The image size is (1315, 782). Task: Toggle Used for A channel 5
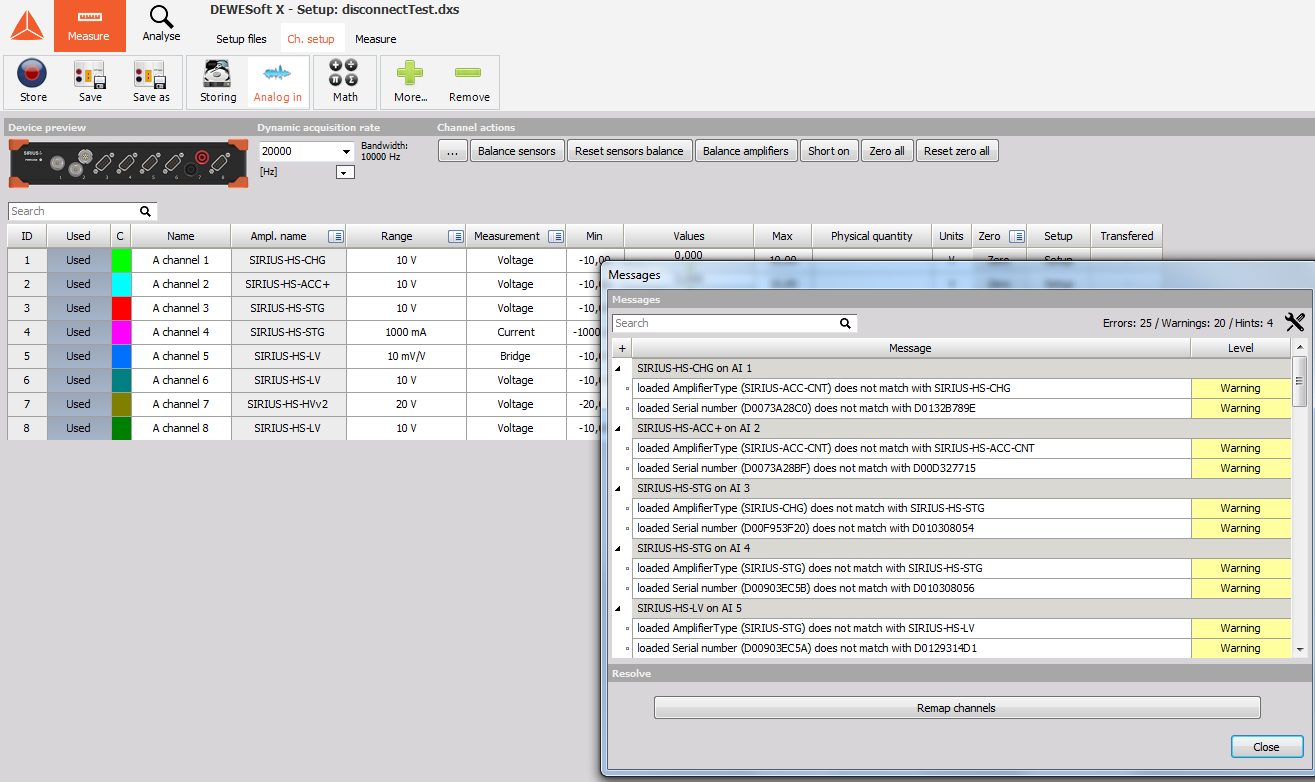pyautogui.click(x=78, y=356)
